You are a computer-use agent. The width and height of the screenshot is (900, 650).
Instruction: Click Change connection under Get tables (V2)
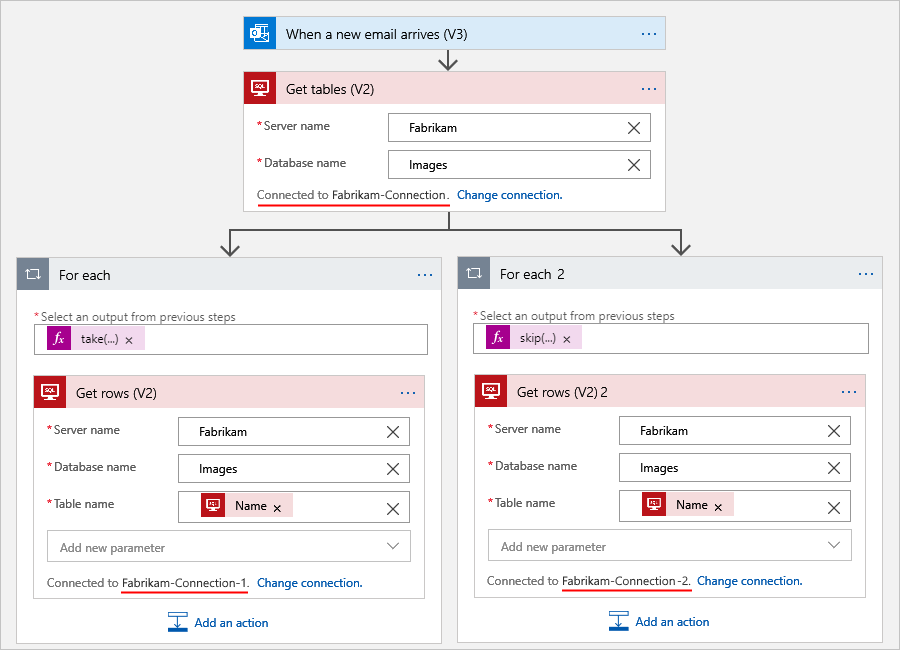point(509,195)
